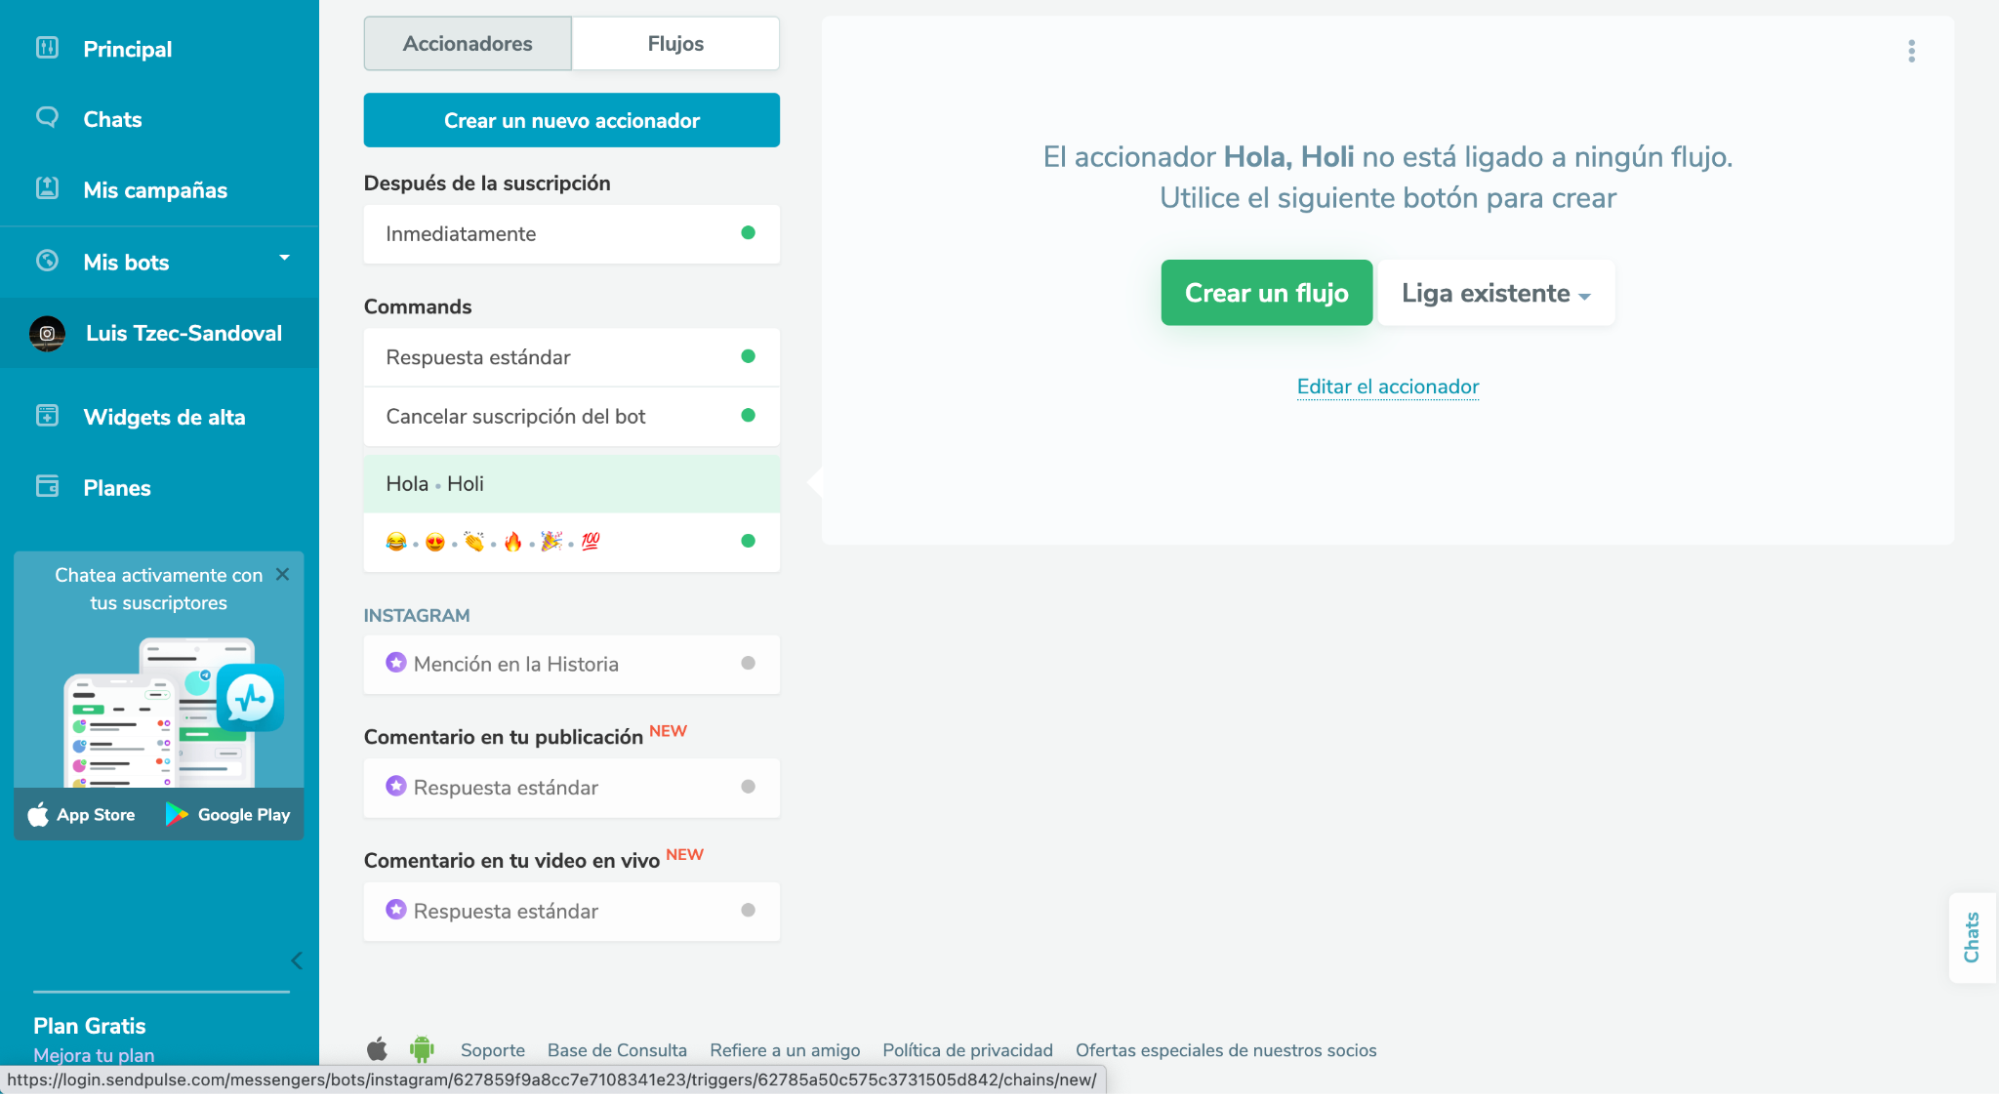Select the emoji trigger row
Screen dimensions: 1999x1095
572,542
